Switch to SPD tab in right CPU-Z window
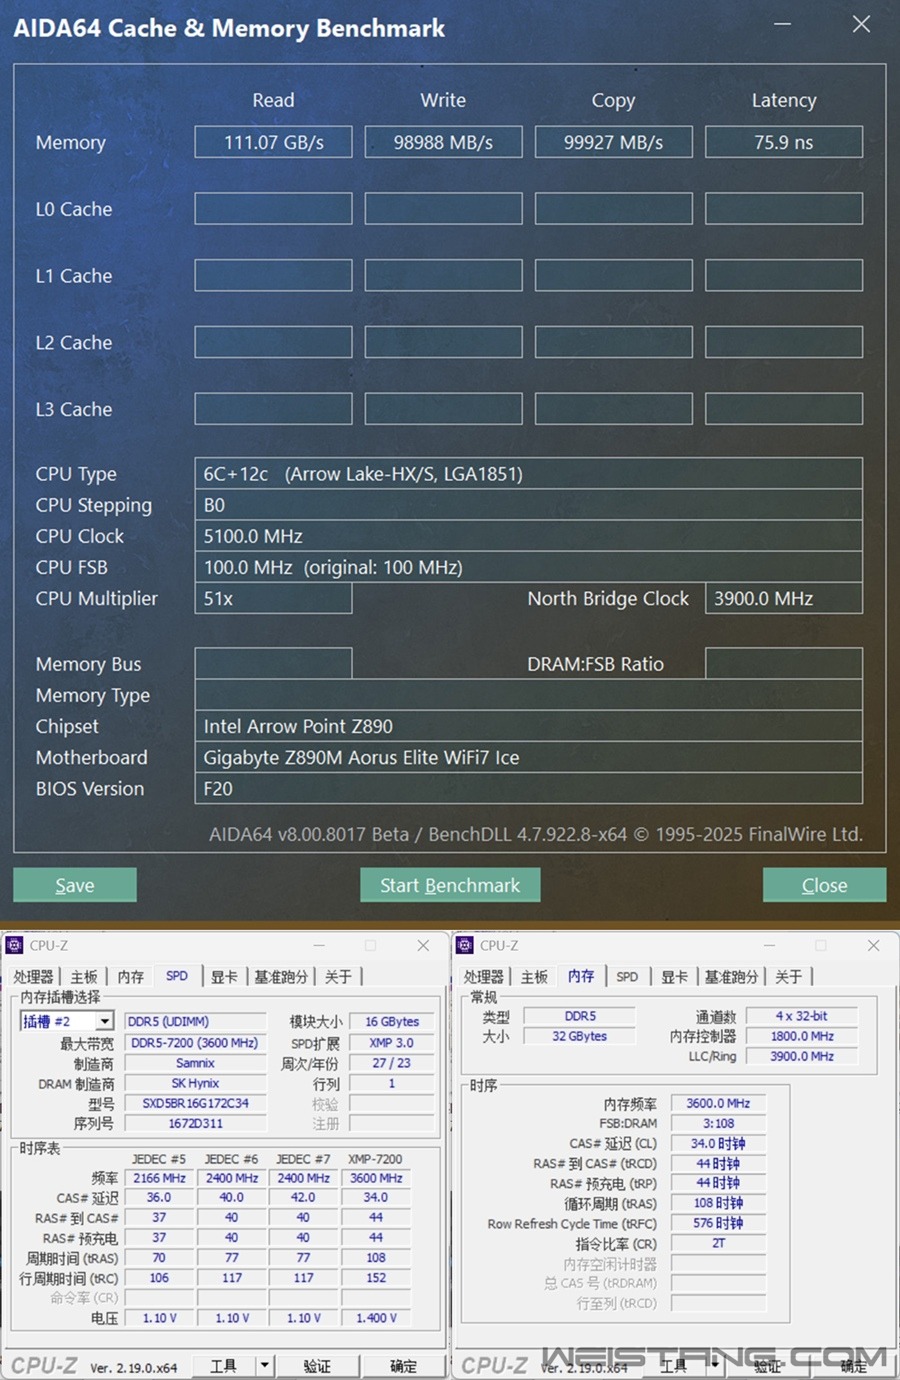The height and width of the screenshot is (1380, 900). (x=627, y=977)
